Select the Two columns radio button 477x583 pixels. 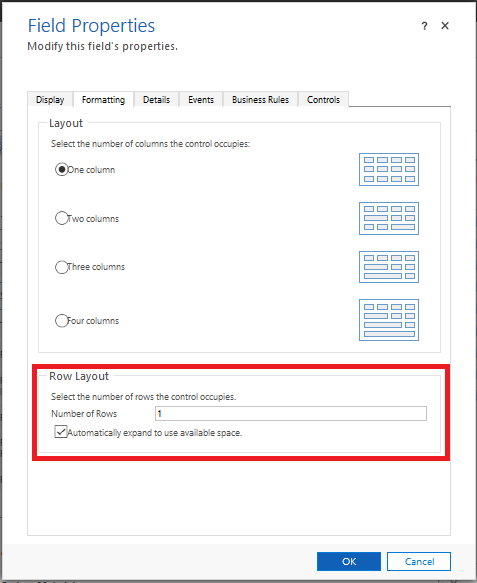click(x=61, y=218)
